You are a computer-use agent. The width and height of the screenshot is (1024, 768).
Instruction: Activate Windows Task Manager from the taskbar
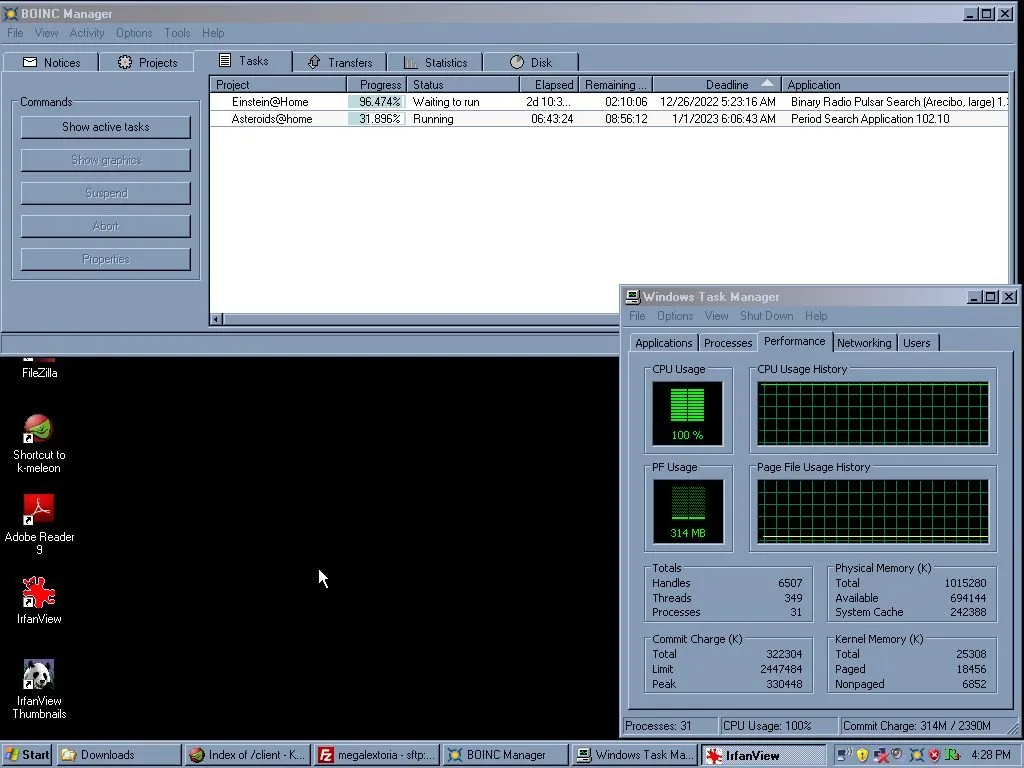[x=633, y=755]
